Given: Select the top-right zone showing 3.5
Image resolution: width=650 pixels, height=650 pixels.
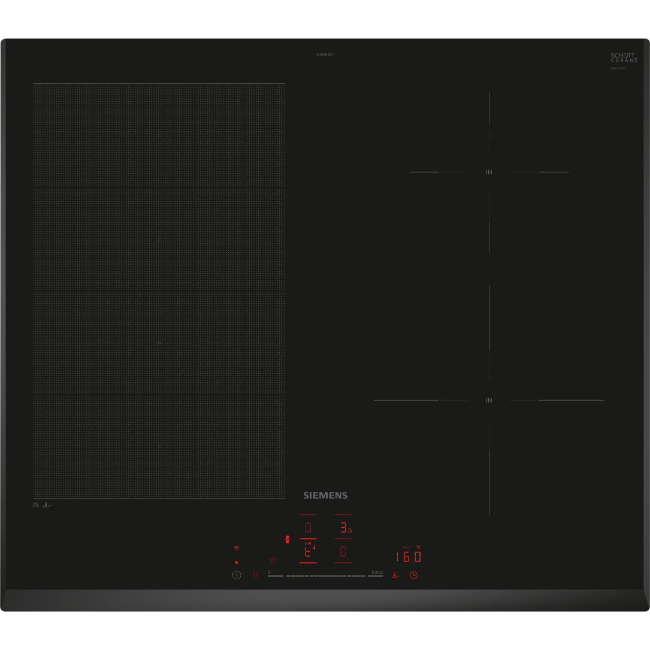Looking at the screenshot, I should (343, 527).
